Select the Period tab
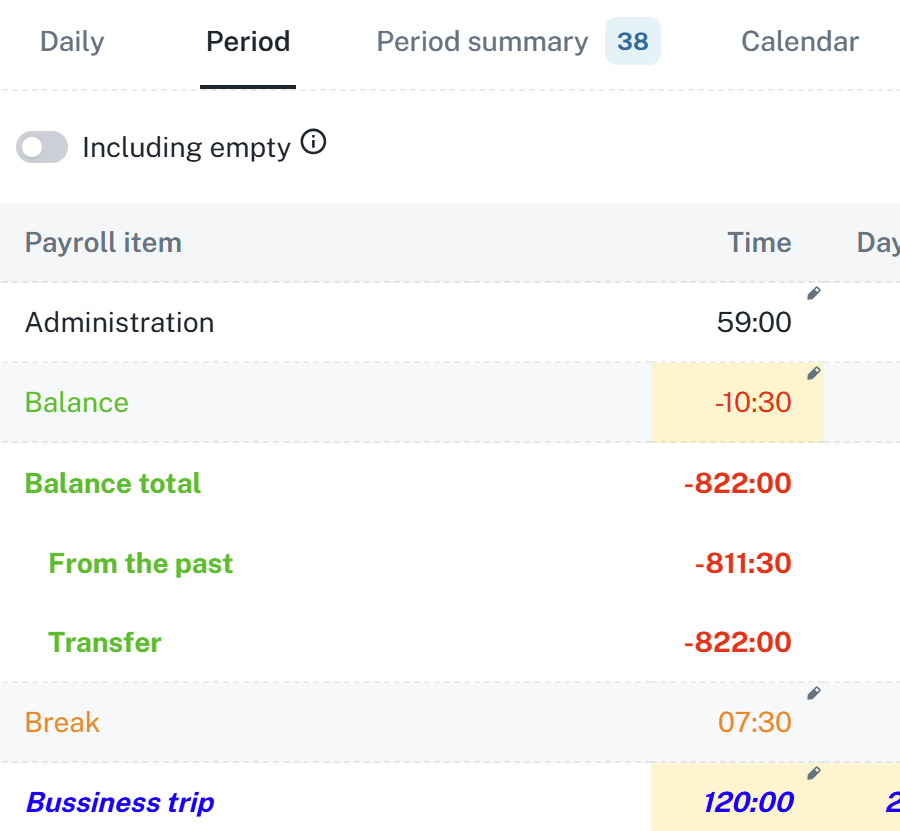 [248, 42]
